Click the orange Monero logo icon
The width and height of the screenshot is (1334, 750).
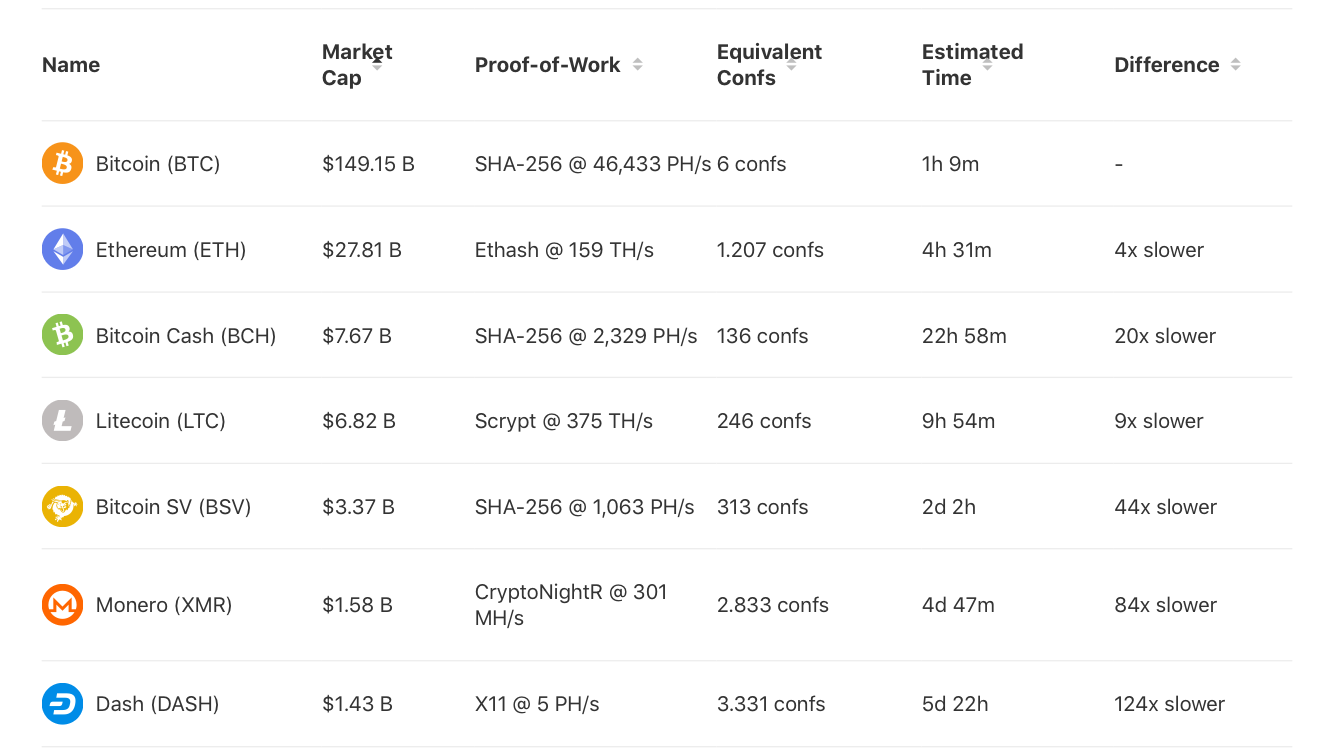(x=63, y=605)
